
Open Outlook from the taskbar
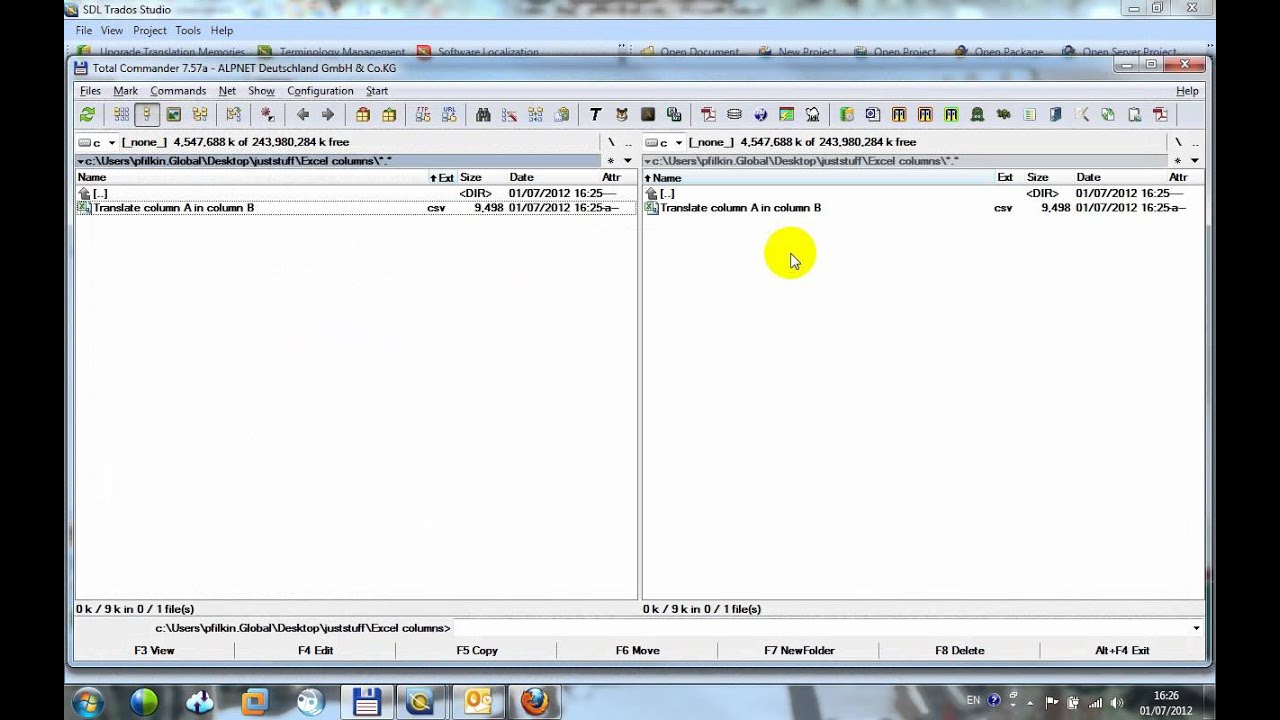tap(478, 702)
